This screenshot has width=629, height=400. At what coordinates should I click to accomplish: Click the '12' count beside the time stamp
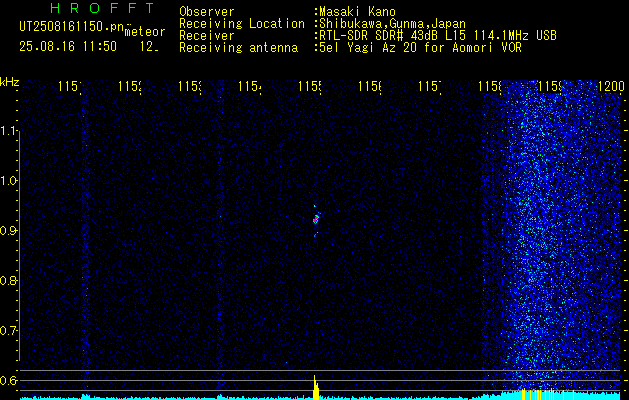(x=149, y=47)
